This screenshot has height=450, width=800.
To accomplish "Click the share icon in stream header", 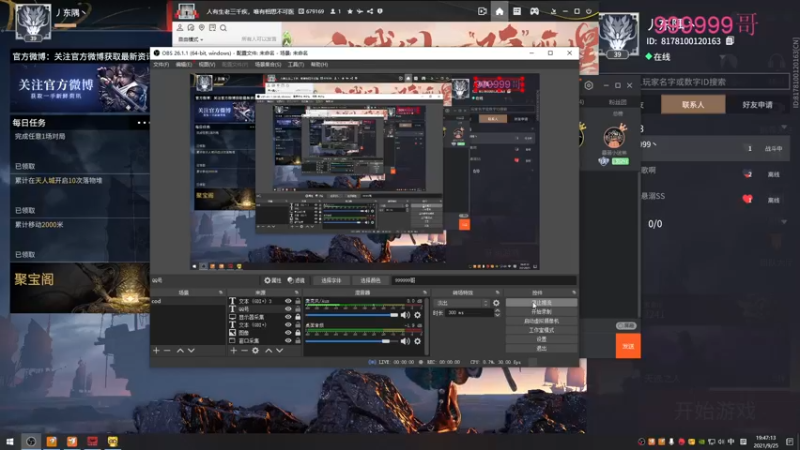I will (370, 11).
